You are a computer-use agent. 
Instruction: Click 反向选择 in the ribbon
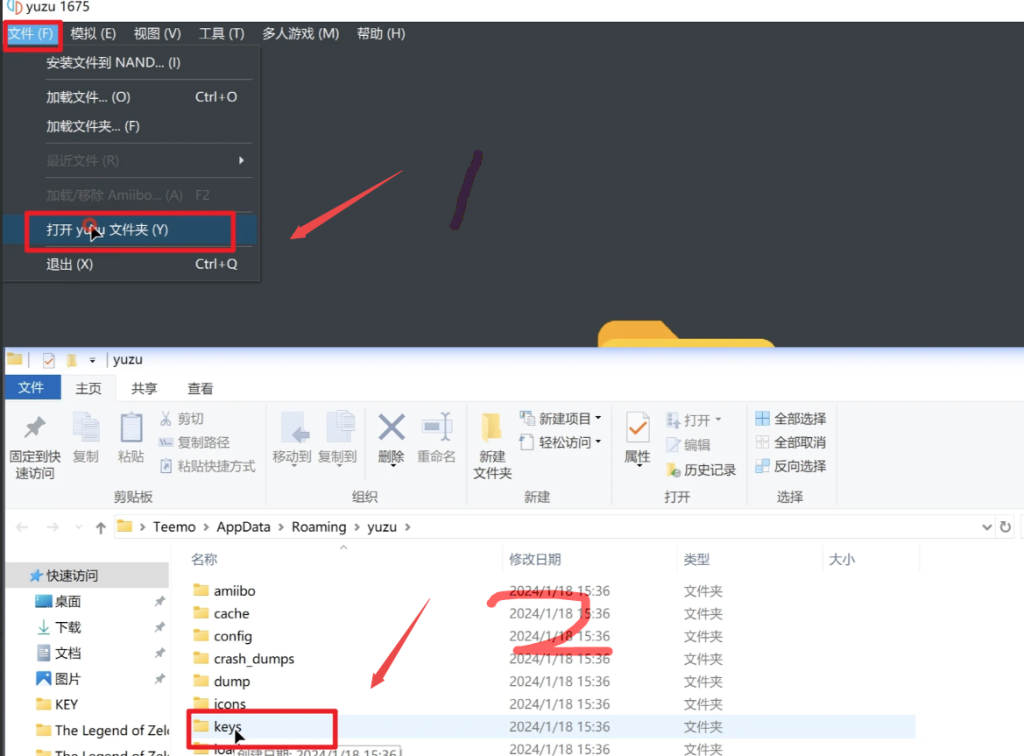(791, 466)
